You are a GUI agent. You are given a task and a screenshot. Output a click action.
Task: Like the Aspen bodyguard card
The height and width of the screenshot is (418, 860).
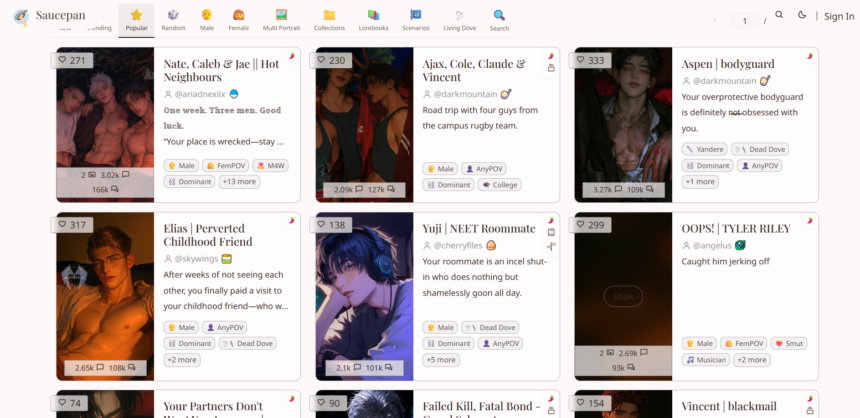click(x=593, y=60)
